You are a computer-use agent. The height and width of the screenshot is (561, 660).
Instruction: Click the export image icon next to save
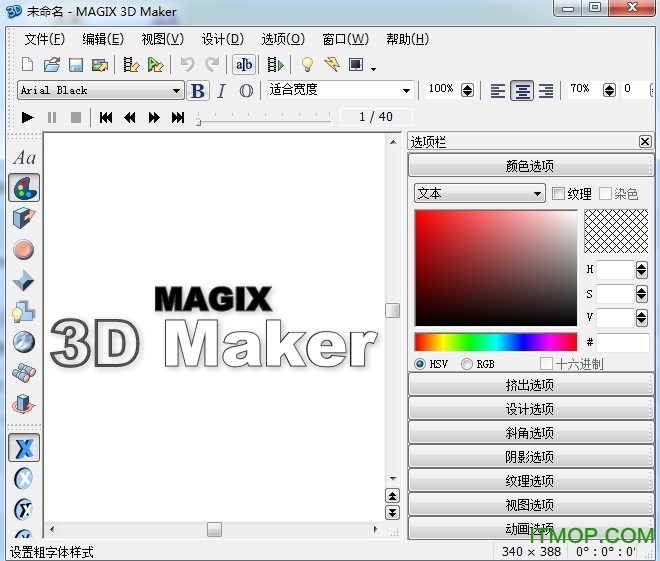pyautogui.click(x=100, y=64)
